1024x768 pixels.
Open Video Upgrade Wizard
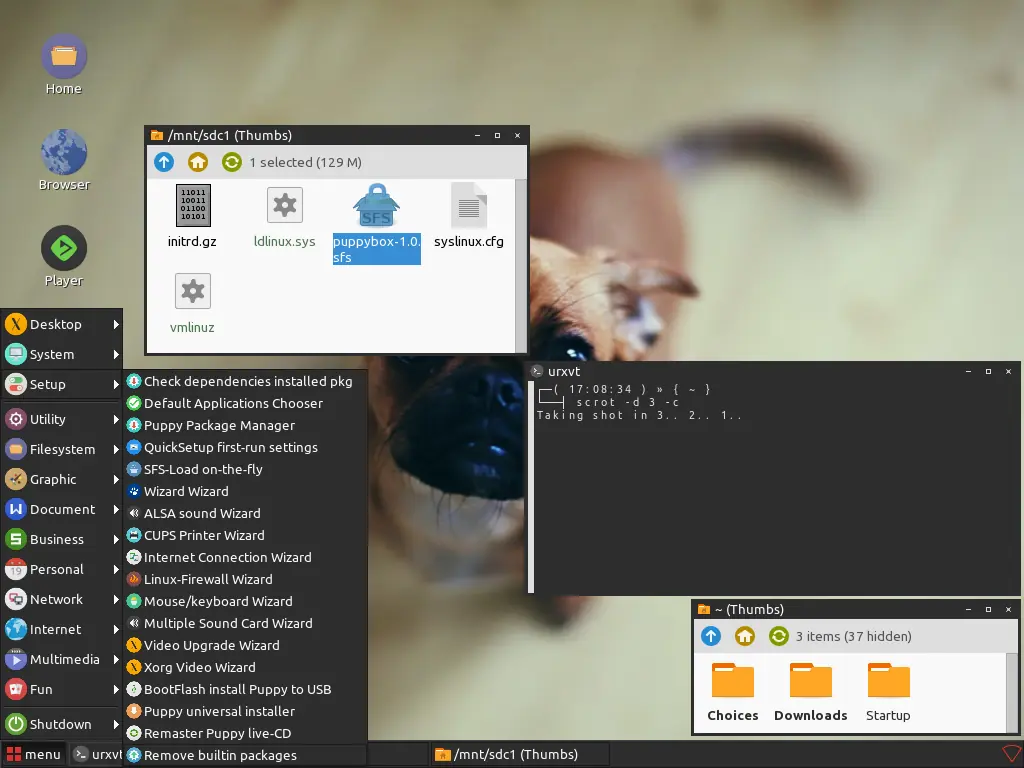point(246,645)
